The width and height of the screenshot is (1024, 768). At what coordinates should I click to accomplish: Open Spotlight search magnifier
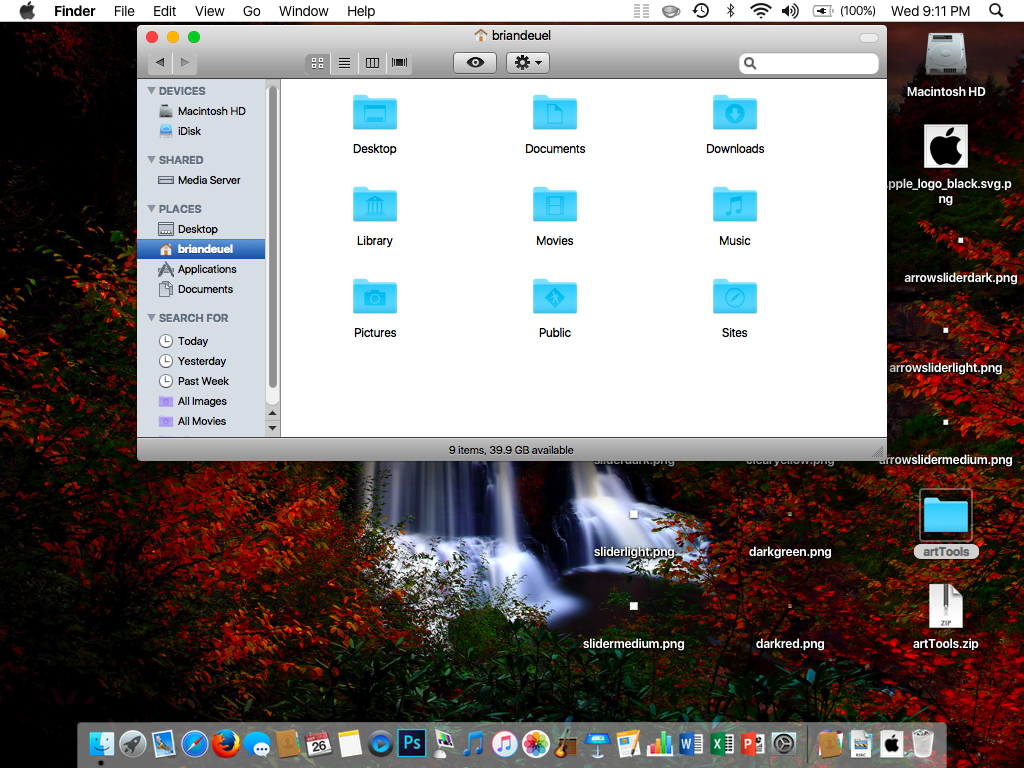click(996, 11)
